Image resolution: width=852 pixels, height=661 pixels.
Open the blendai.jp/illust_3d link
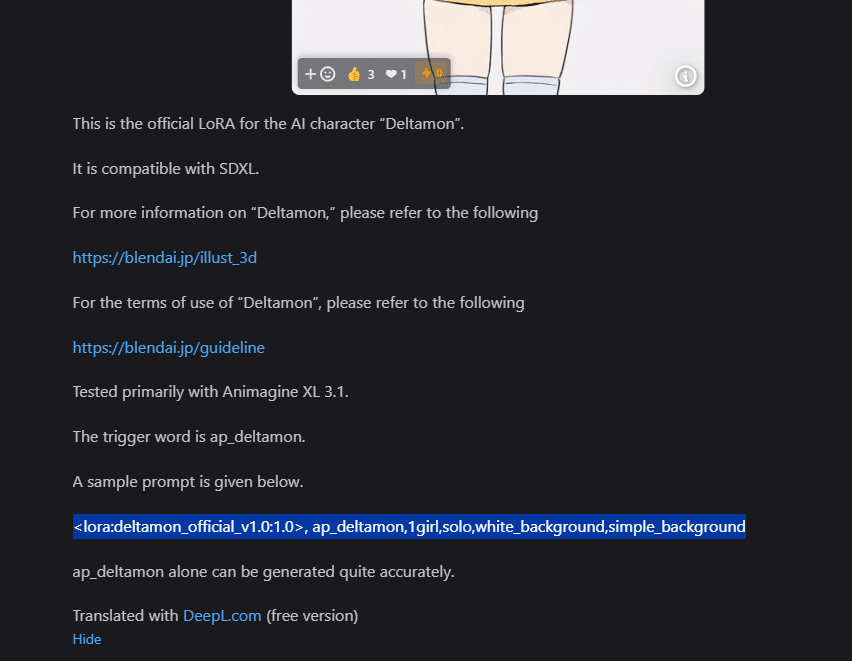[165, 258]
